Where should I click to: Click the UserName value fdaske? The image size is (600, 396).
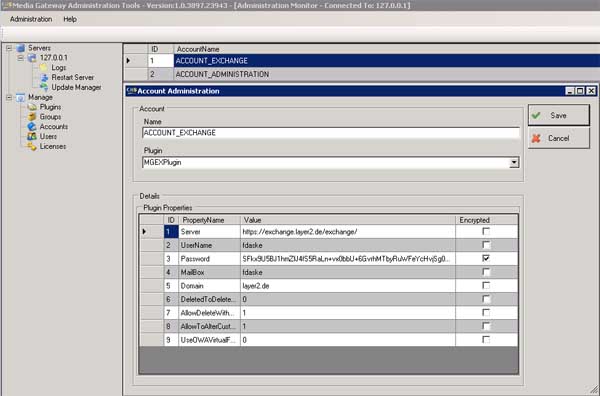(x=348, y=245)
